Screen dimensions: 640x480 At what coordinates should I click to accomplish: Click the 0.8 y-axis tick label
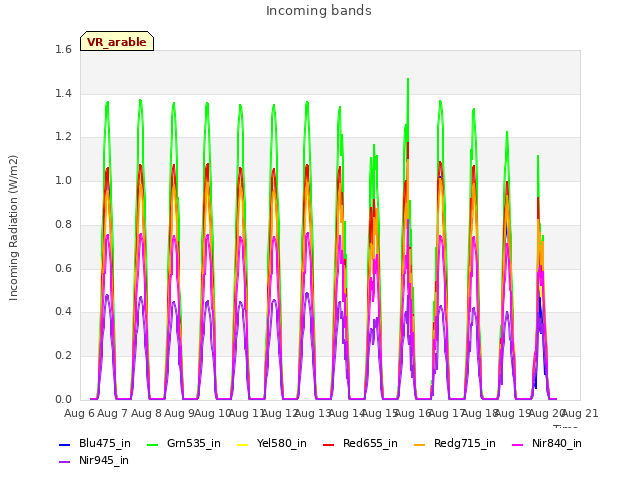click(63, 224)
